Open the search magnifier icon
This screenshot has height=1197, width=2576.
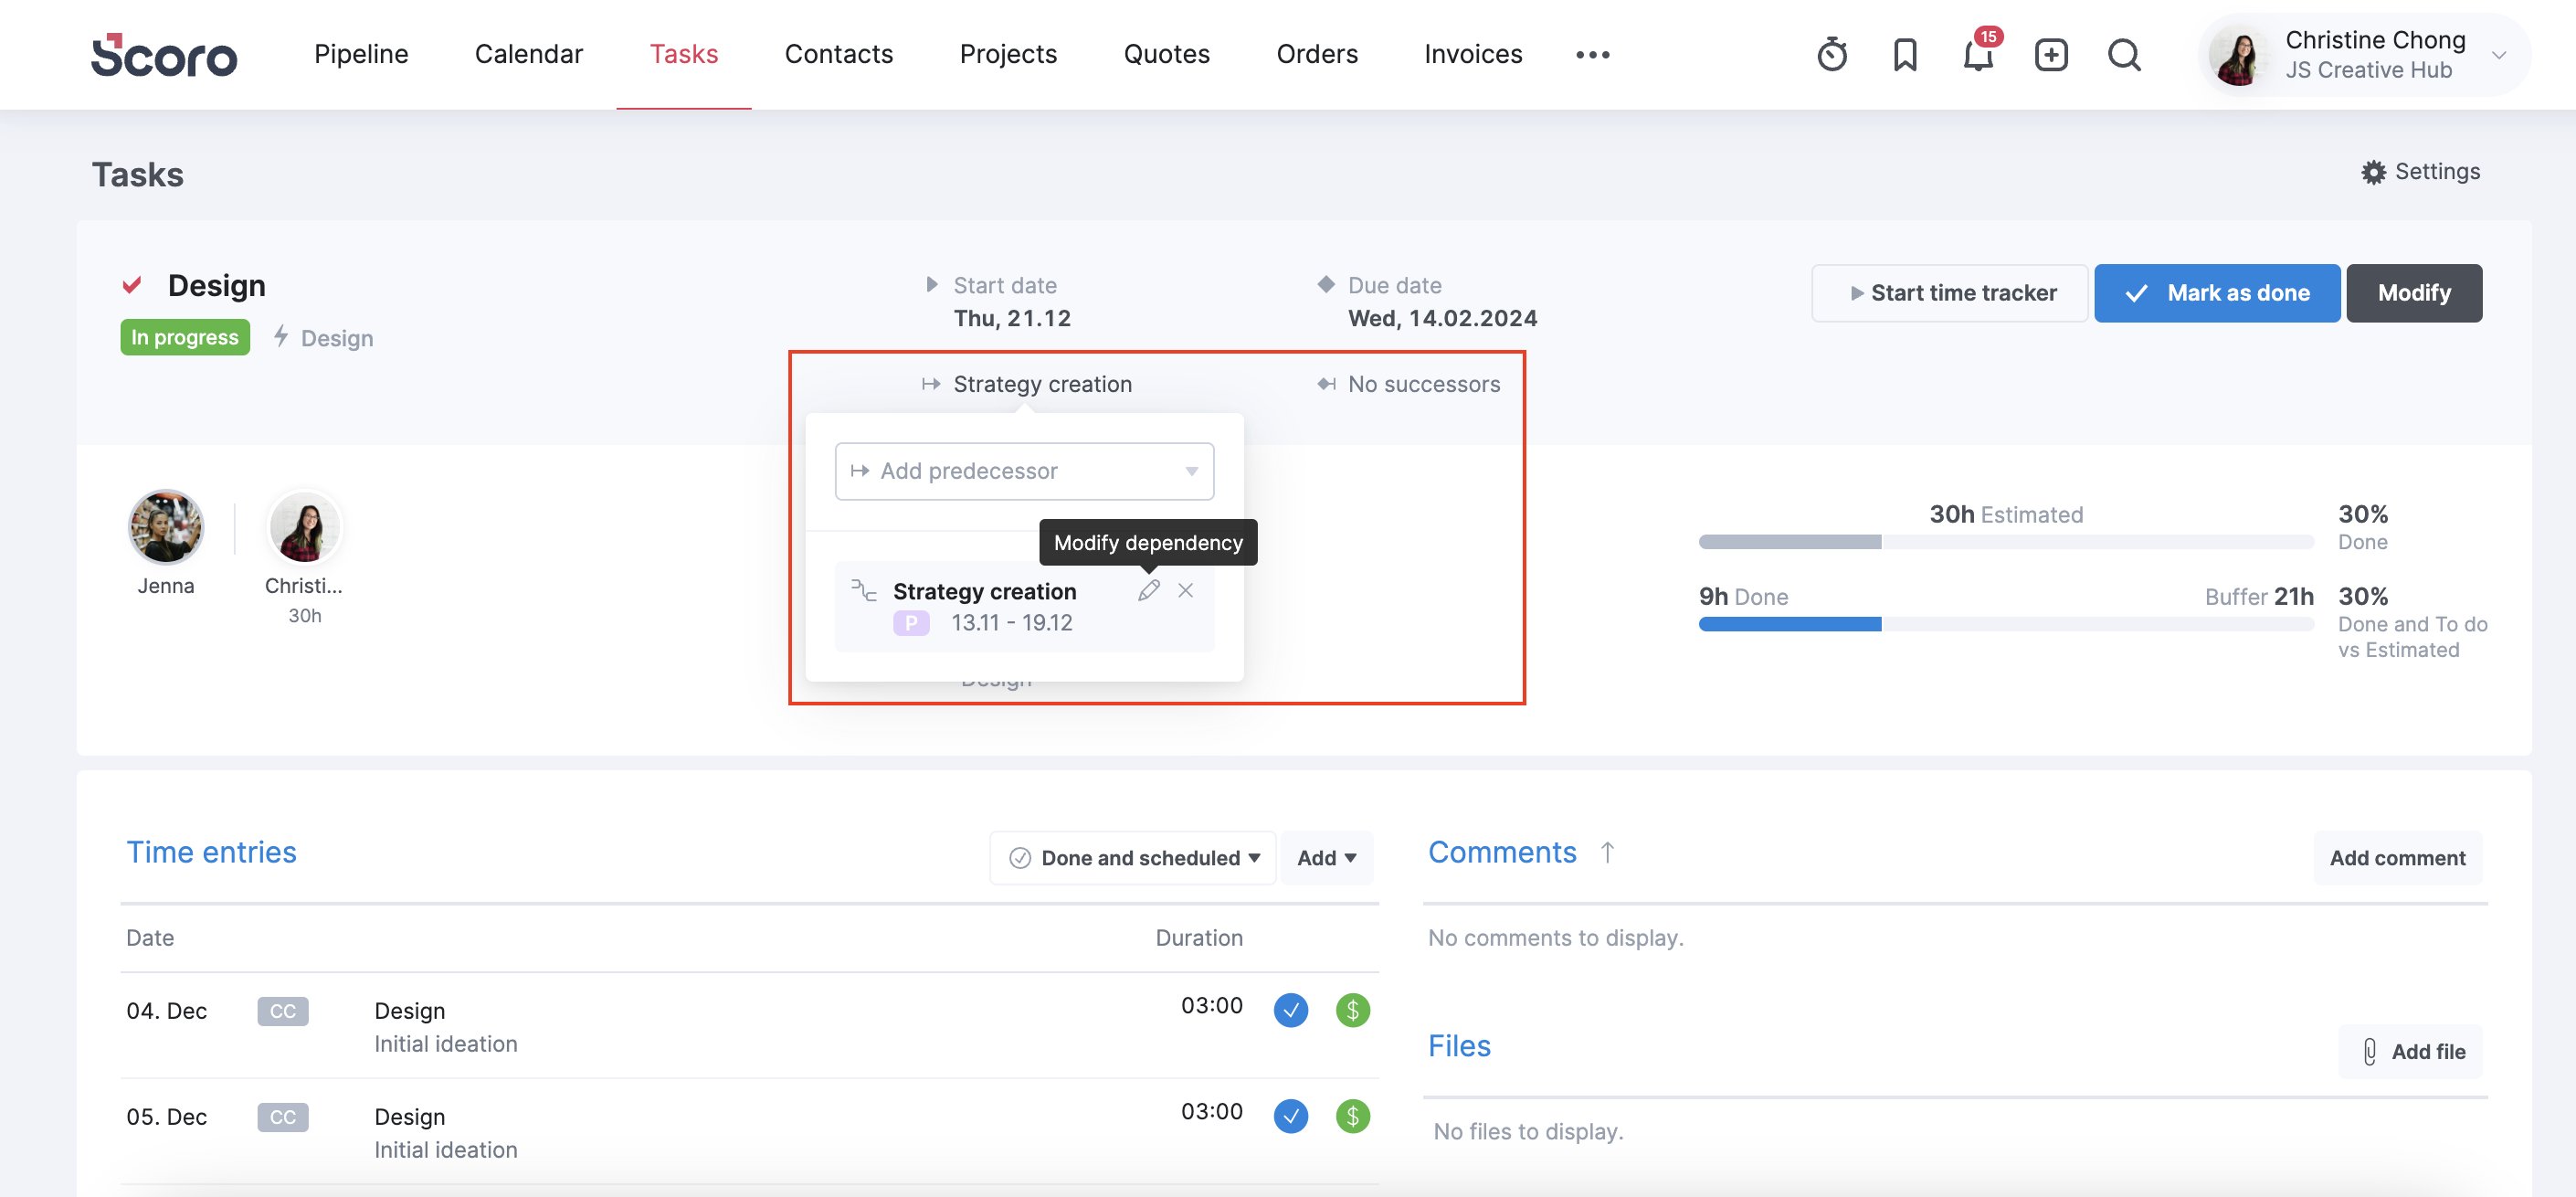(x=2124, y=54)
